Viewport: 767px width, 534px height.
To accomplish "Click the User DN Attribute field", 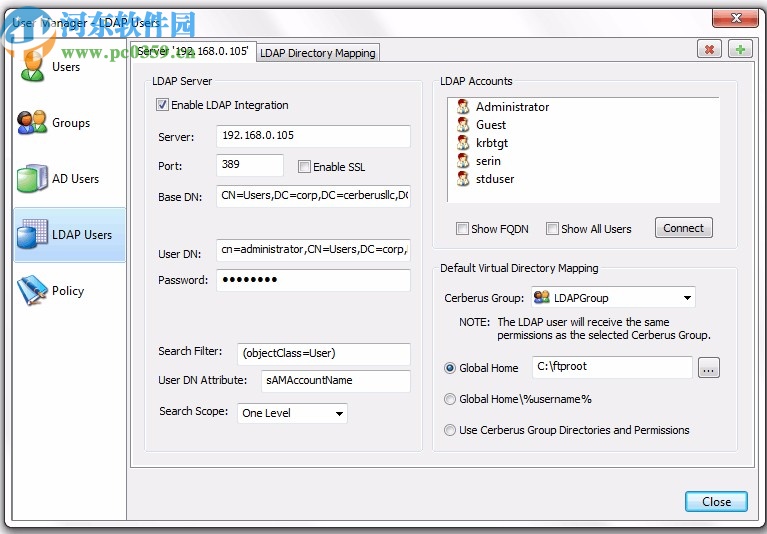I will pyautogui.click(x=336, y=381).
